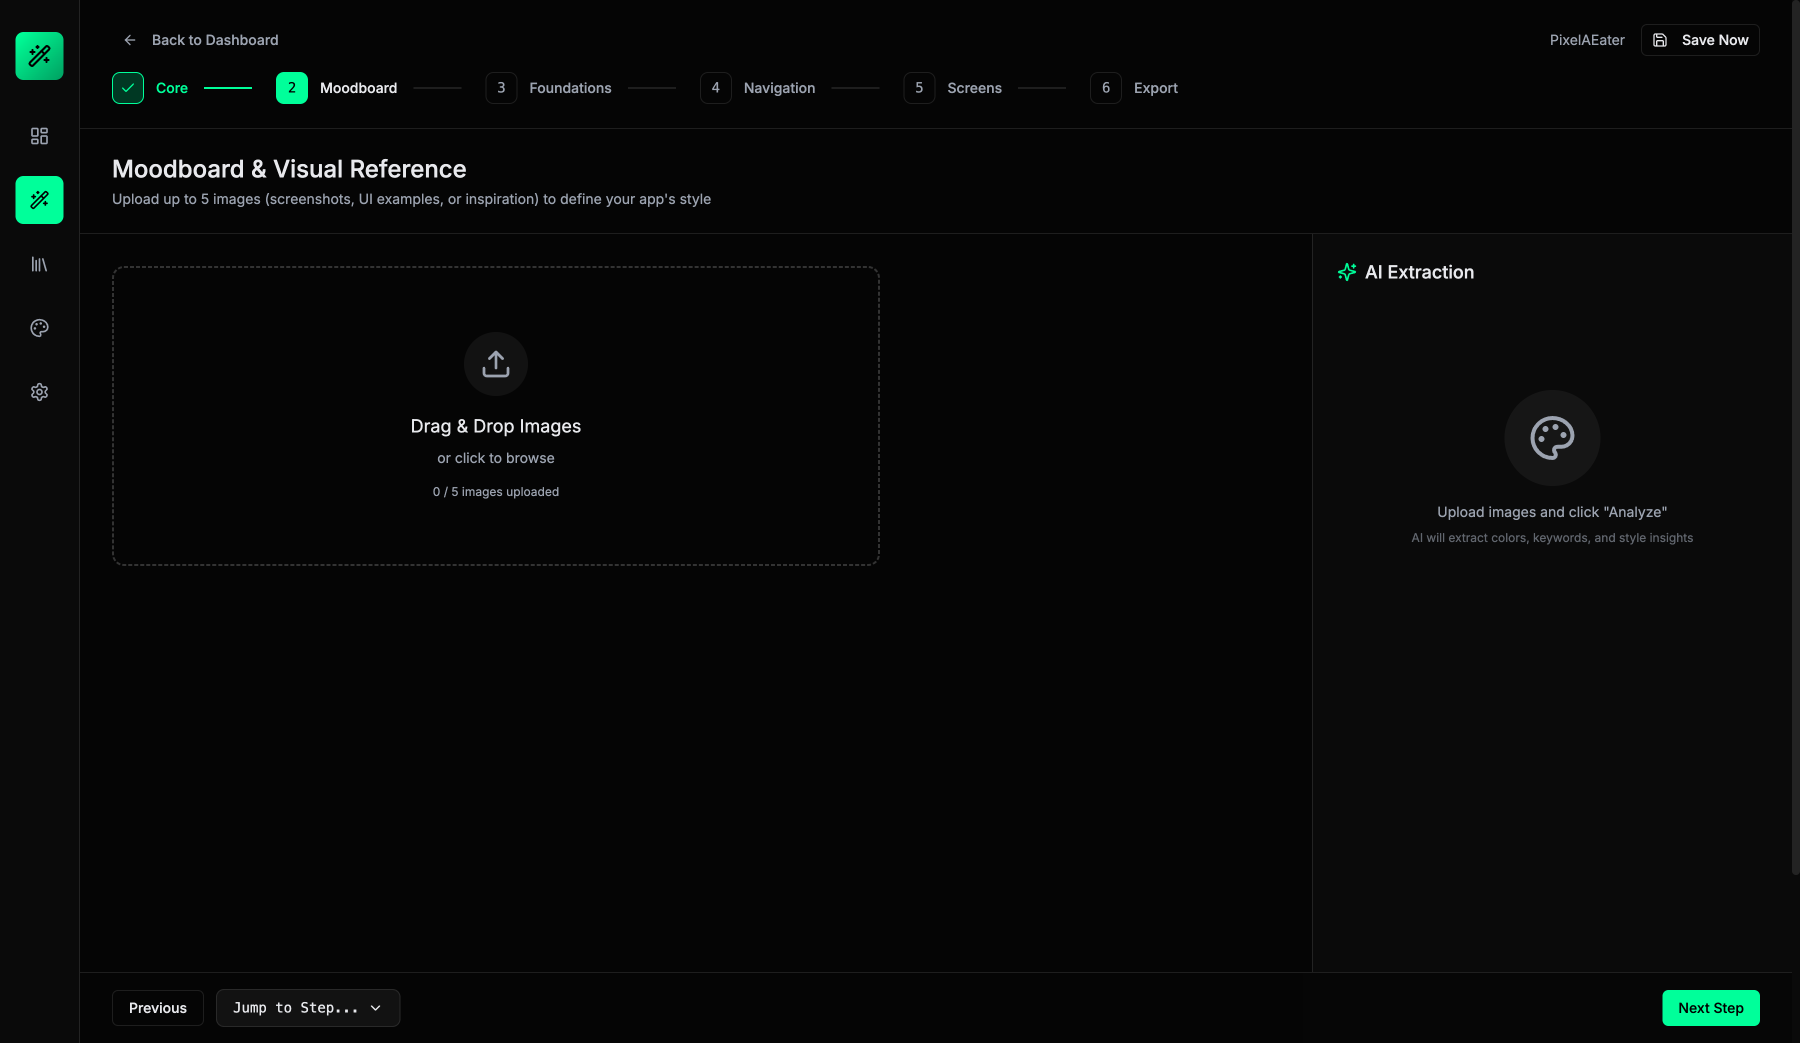
Task: Click the sparkle icon next to AI Extraction
Action: 1347,272
